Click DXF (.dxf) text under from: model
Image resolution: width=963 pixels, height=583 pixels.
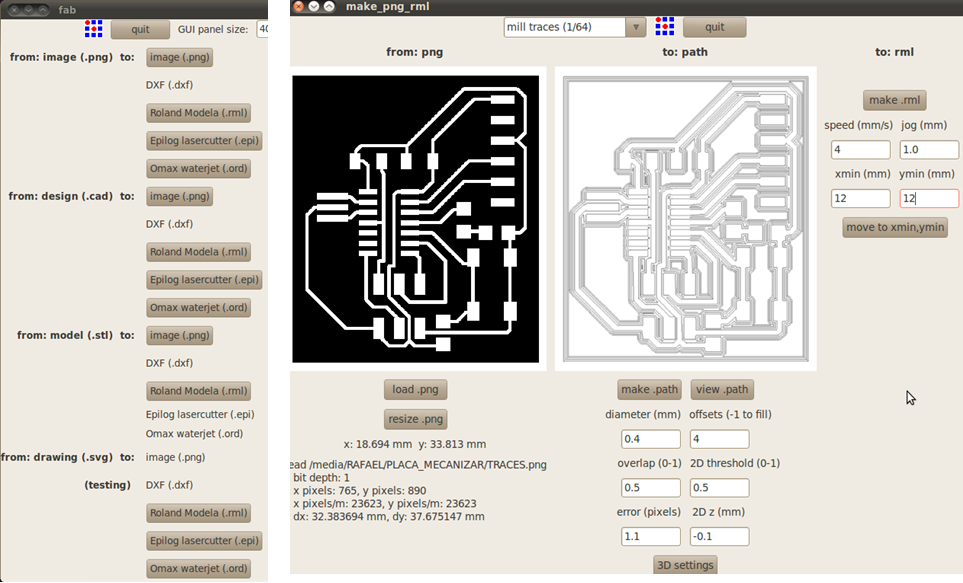click(169, 363)
